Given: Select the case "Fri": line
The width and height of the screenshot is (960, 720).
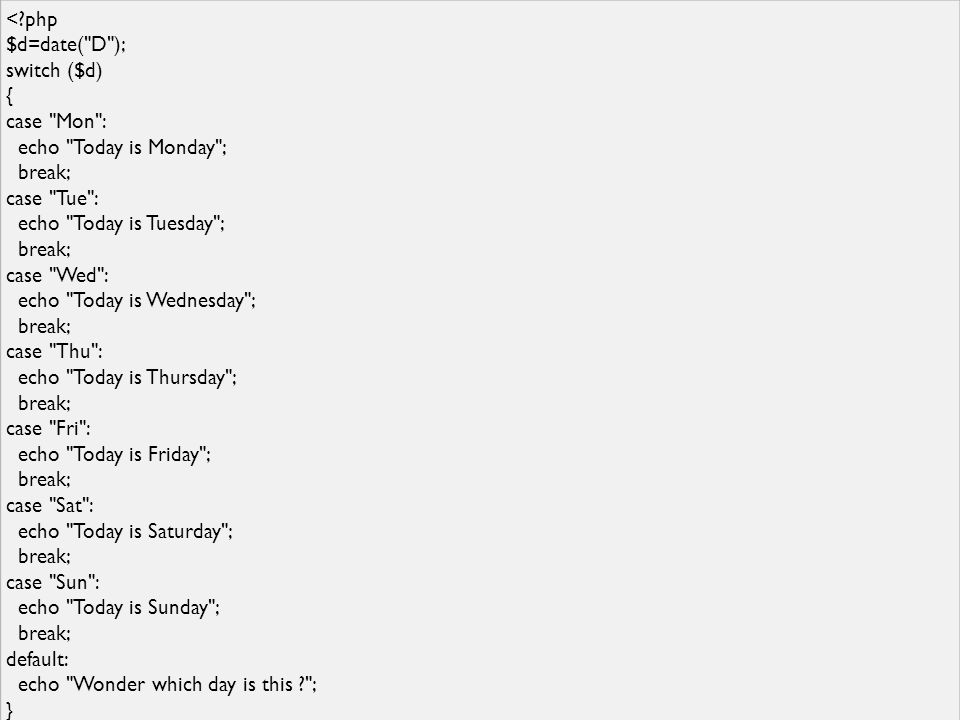Looking at the screenshot, I should click(x=48, y=429).
